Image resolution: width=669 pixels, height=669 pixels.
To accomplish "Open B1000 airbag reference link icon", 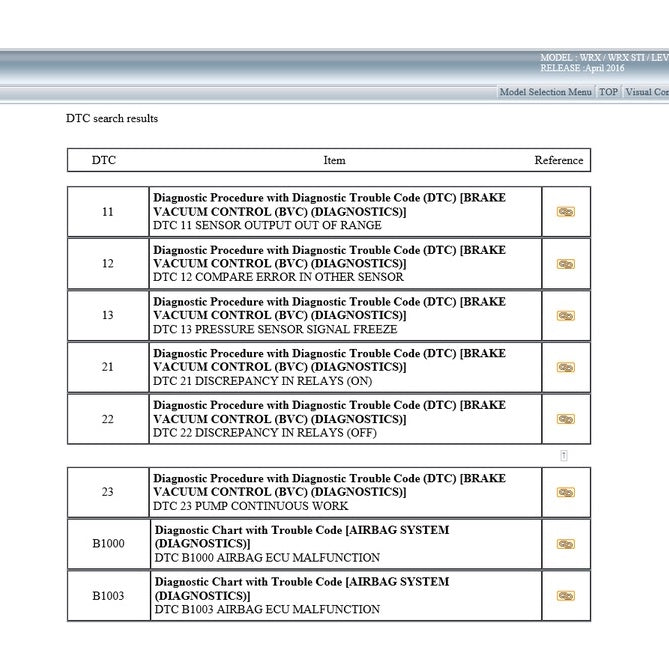I will click(565, 544).
